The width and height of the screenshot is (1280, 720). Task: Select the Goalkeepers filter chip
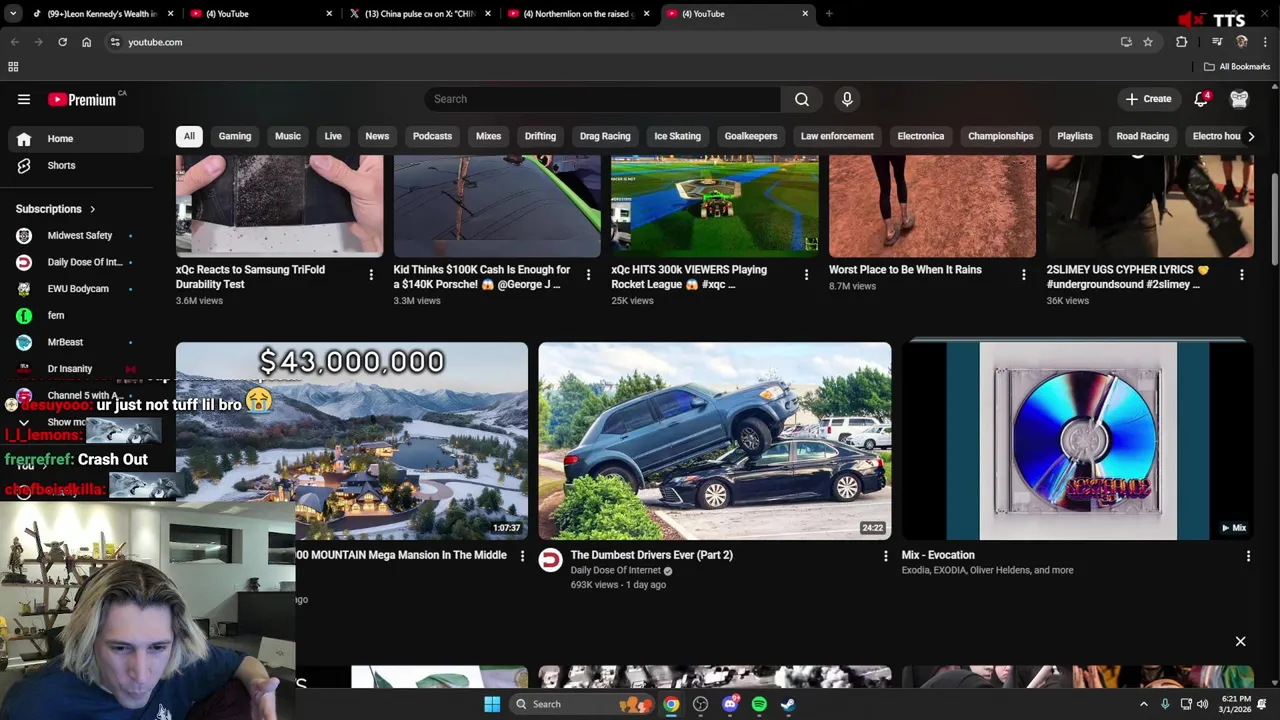(x=751, y=136)
